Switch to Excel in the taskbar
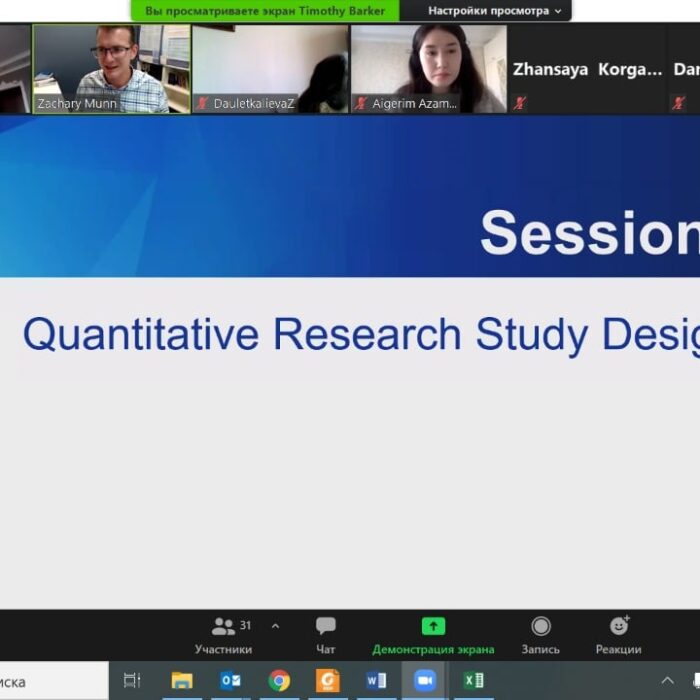Screen dimensions: 700x700 pyautogui.click(x=473, y=681)
